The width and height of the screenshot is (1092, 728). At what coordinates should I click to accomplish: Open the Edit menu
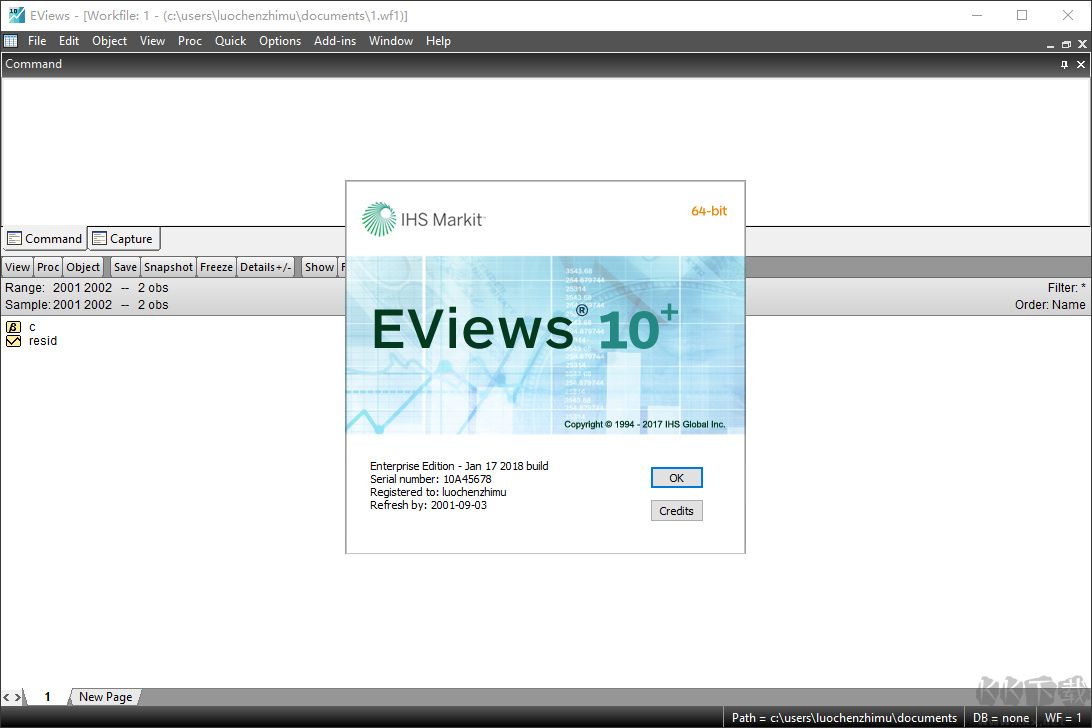click(69, 41)
